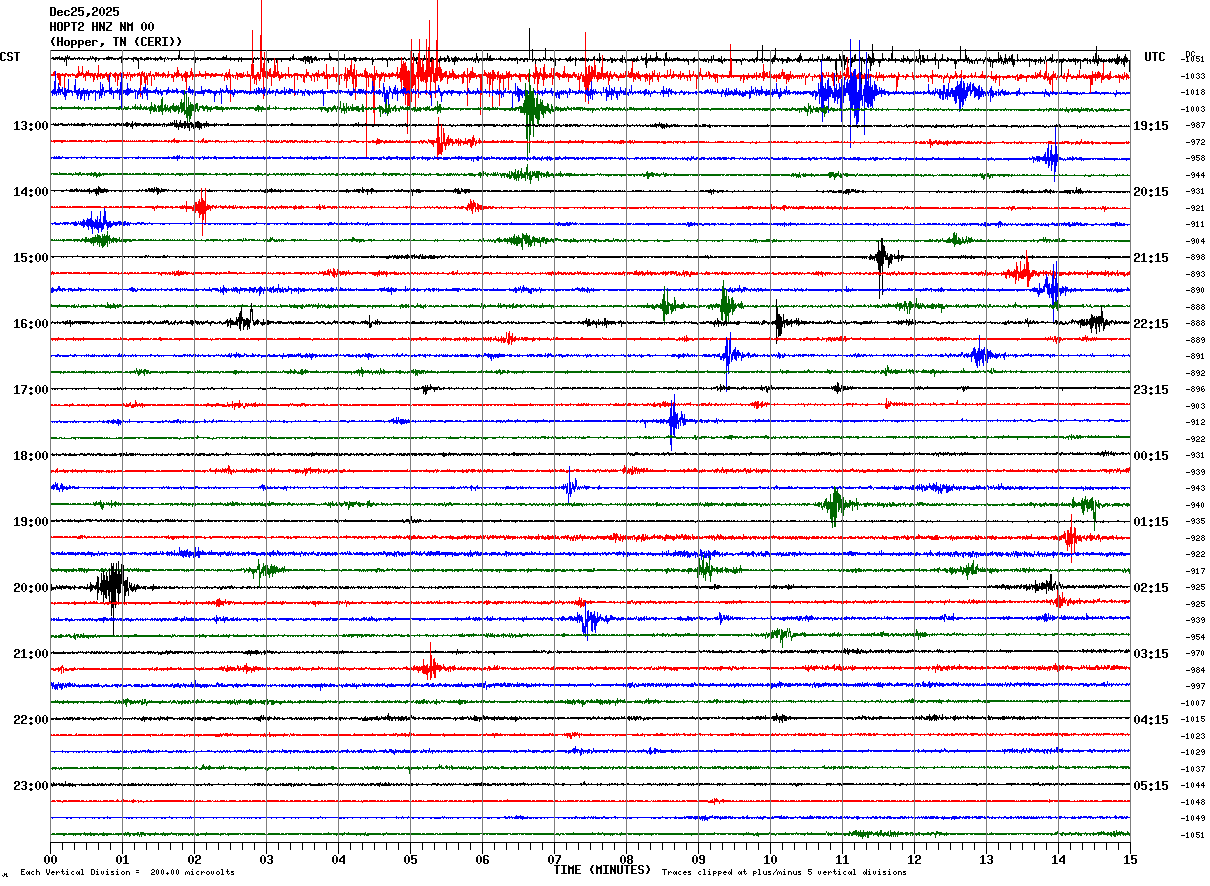Click the date label Dec25,2025
The height and width of the screenshot is (886, 1210).
(x=84, y=12)
